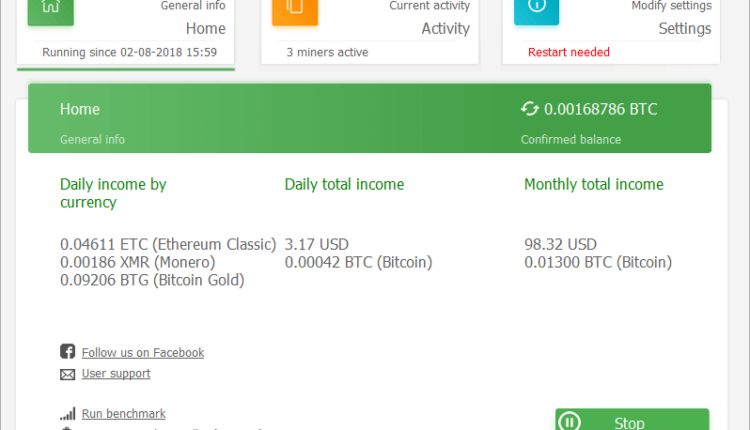This screenshot has width=750, height=430.
Task: Click the envelope icon beside User support
Action: (x=68, y=374)
